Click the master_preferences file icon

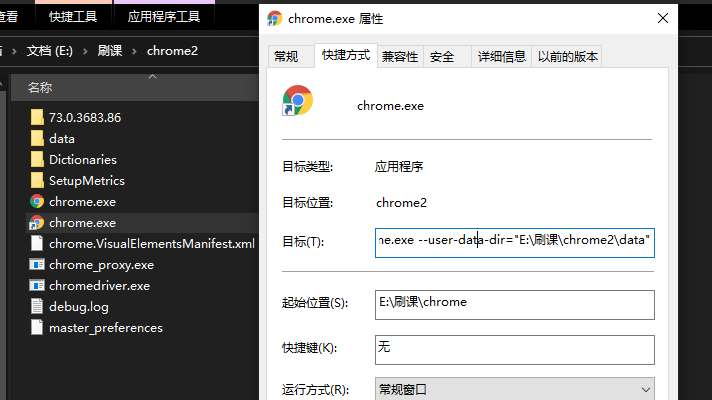point(37,327)
